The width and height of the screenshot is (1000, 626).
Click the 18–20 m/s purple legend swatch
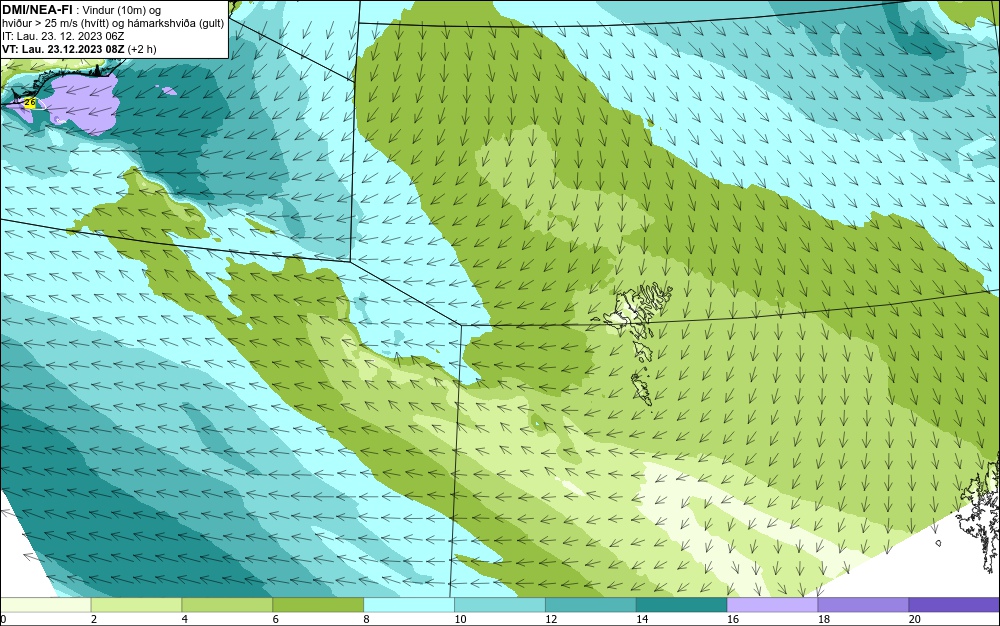[864, 605]
